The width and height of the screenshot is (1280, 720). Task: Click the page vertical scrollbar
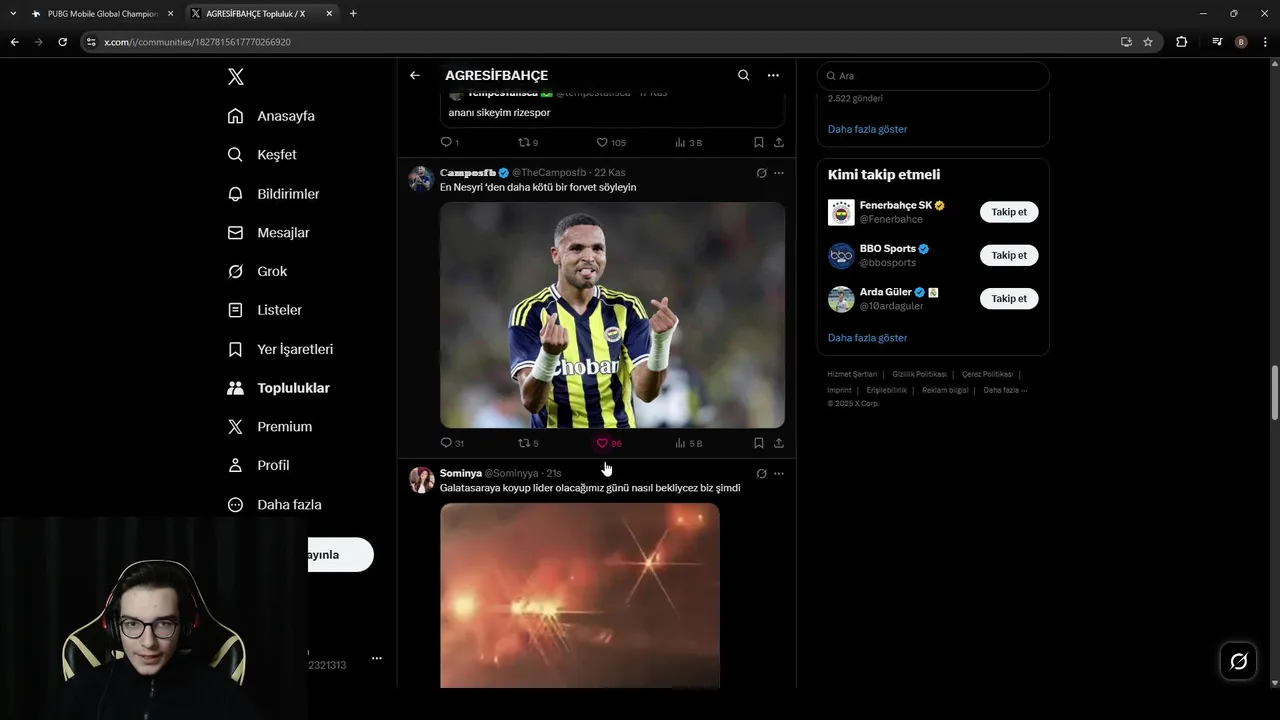tap(1274, 393)
